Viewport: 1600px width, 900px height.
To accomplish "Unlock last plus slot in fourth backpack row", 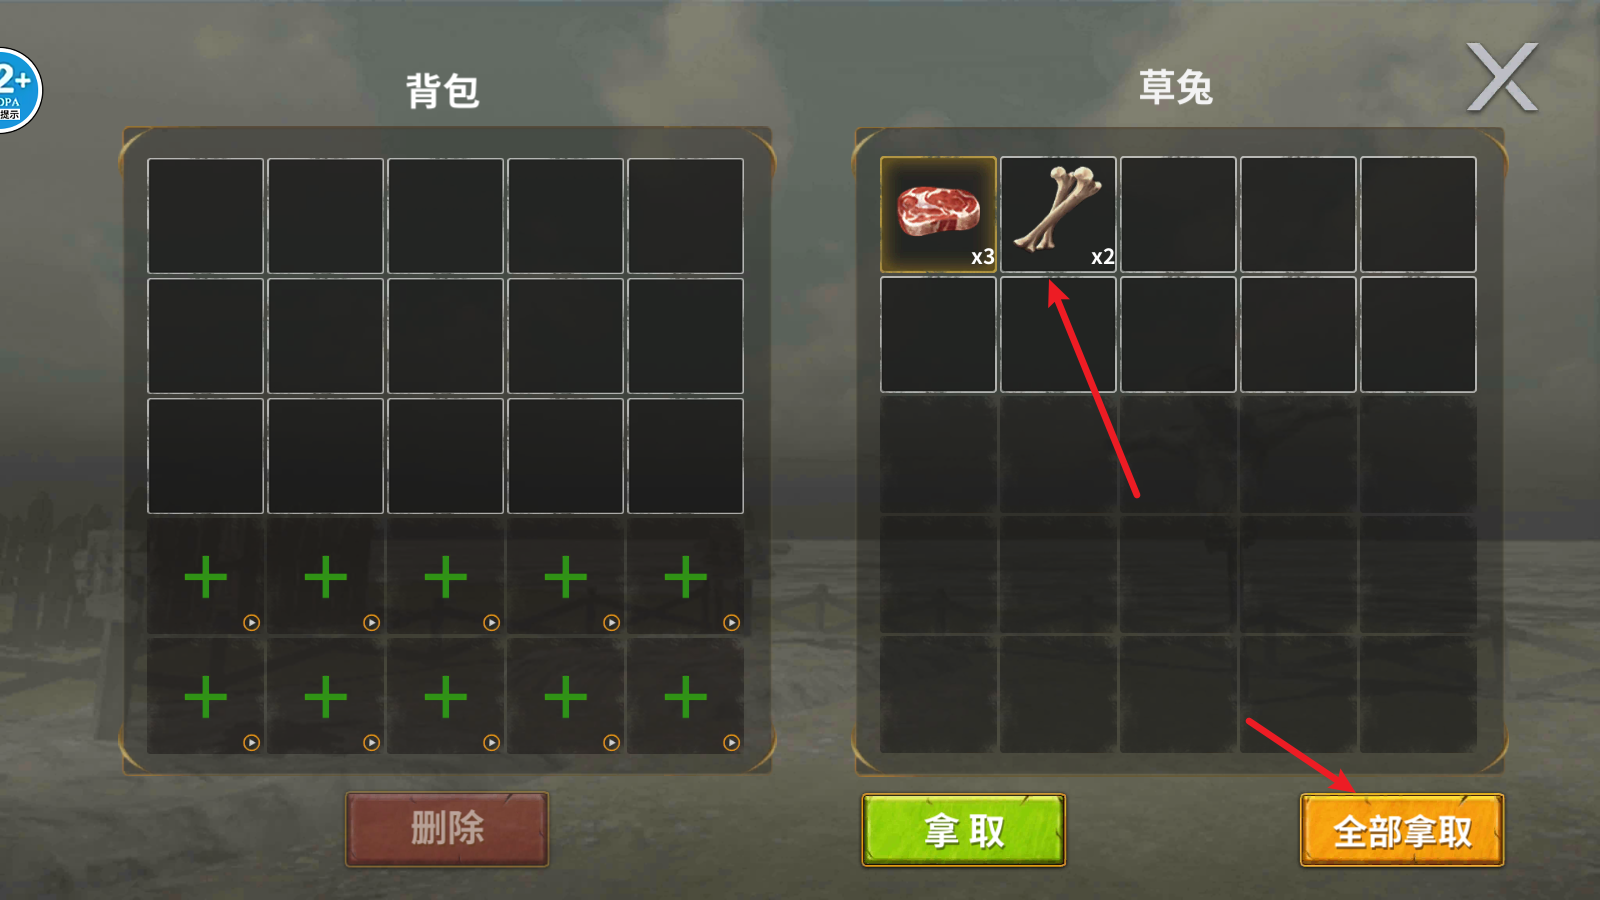I will pyautogui.click(x=686, y=577).
